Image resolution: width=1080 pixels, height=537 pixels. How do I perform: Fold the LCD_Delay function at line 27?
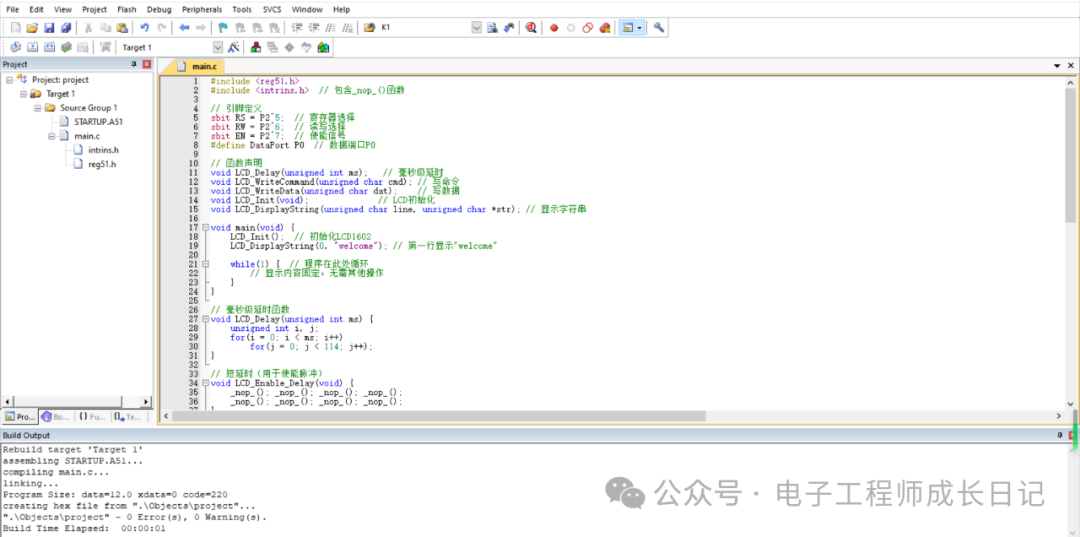[205, 319]
